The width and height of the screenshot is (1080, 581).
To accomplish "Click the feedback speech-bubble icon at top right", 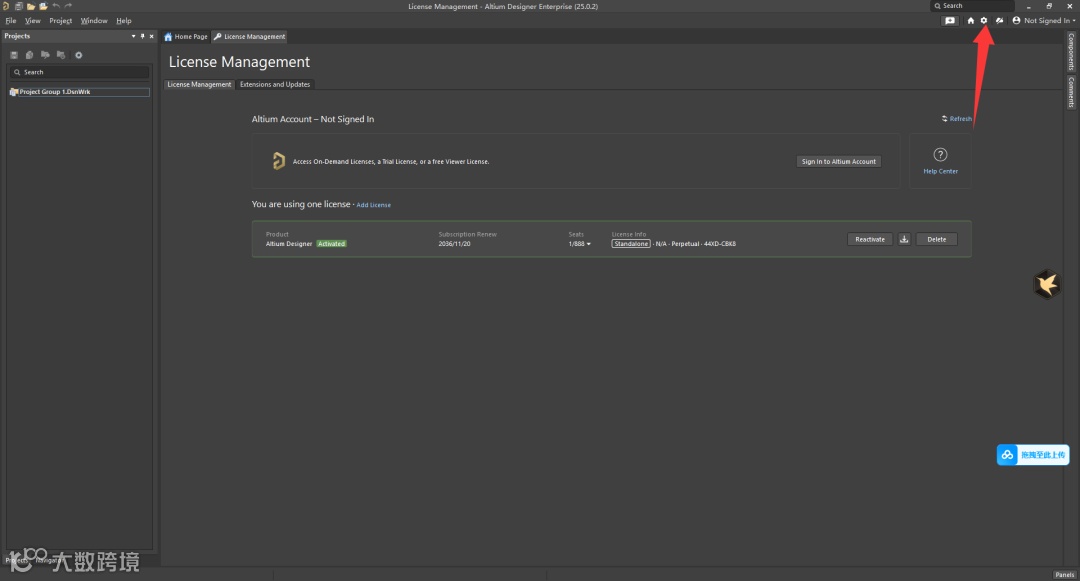I will coord(950,21).
